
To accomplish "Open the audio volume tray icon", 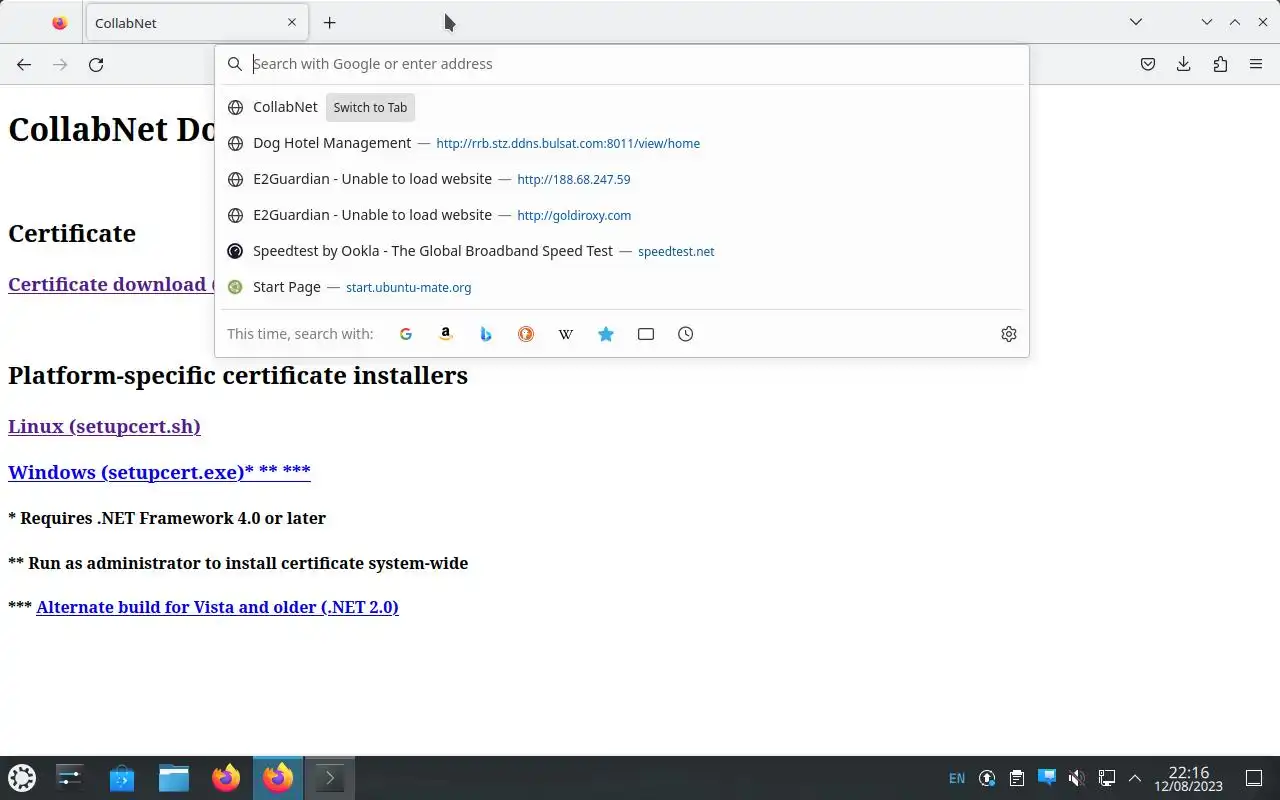I will [1076, 778].
